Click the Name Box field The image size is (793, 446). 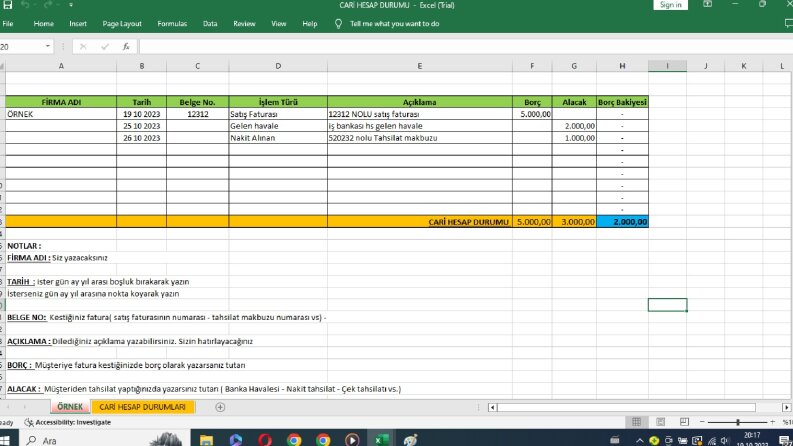pyautogui.click(x=21, y=47)
